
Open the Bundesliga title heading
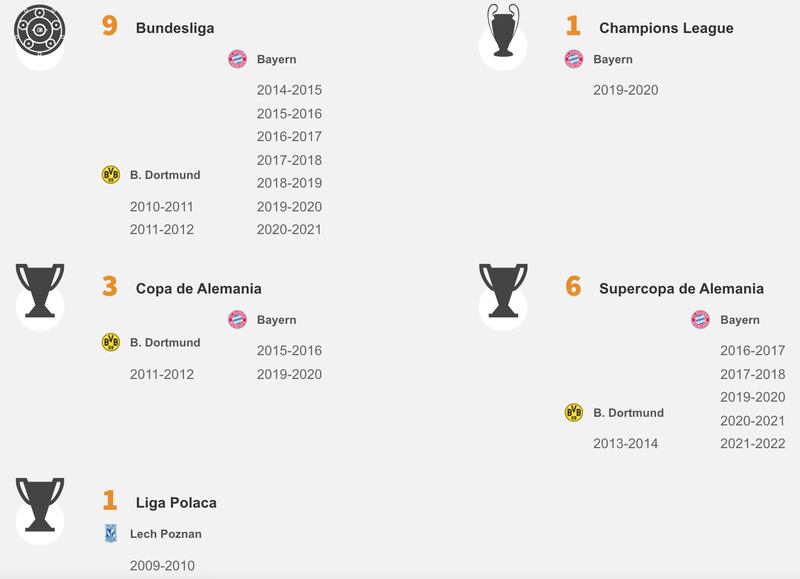click(174, 28)
